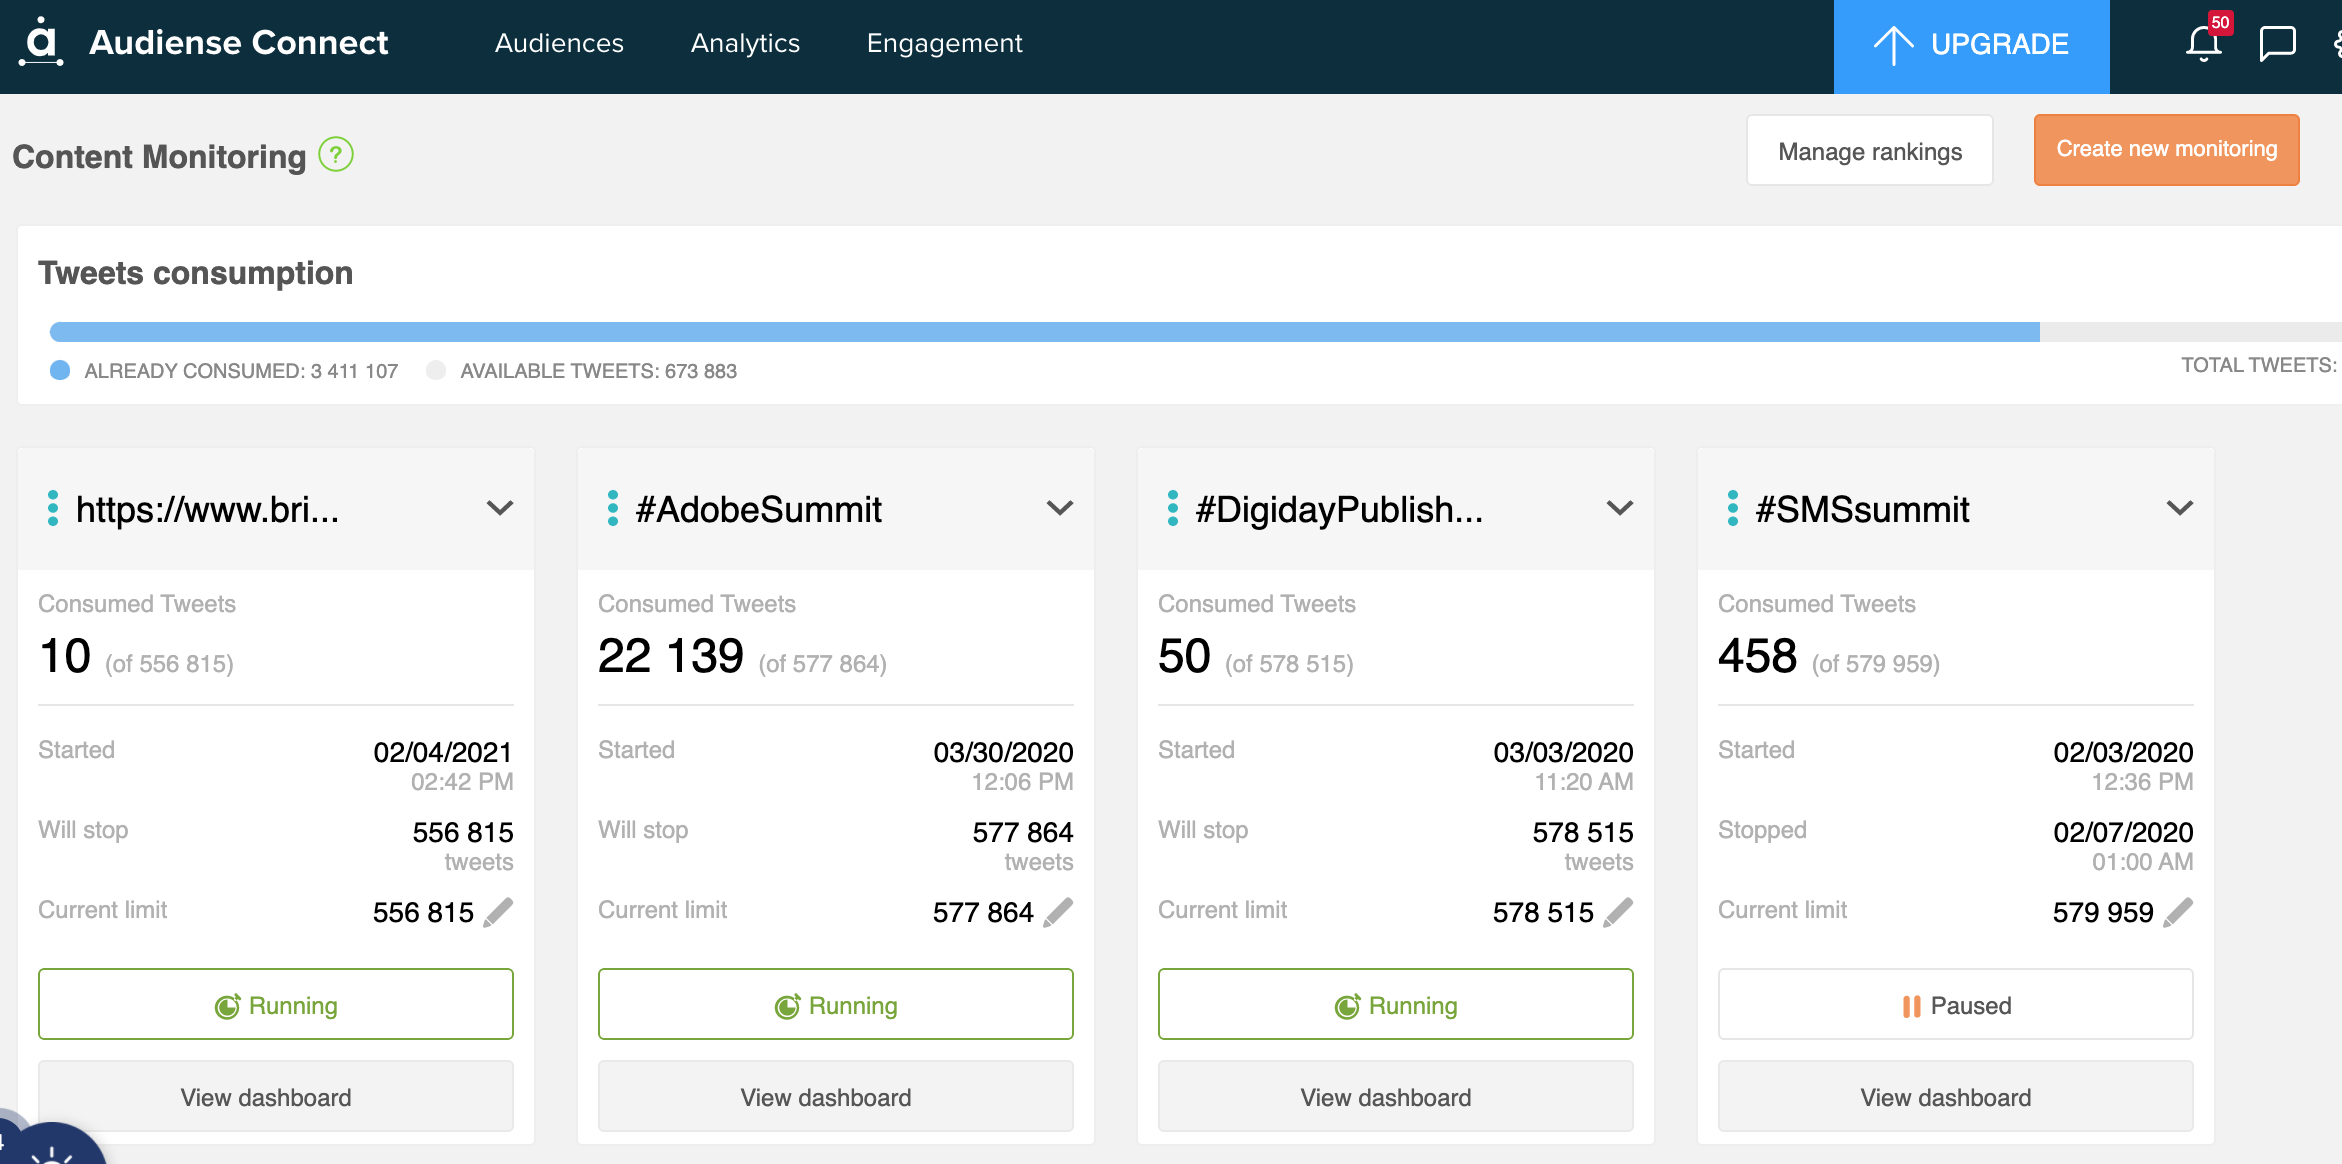2342x1164 pixels.
Task: Open the Analytics menu
Action: (x=745, y=43)
